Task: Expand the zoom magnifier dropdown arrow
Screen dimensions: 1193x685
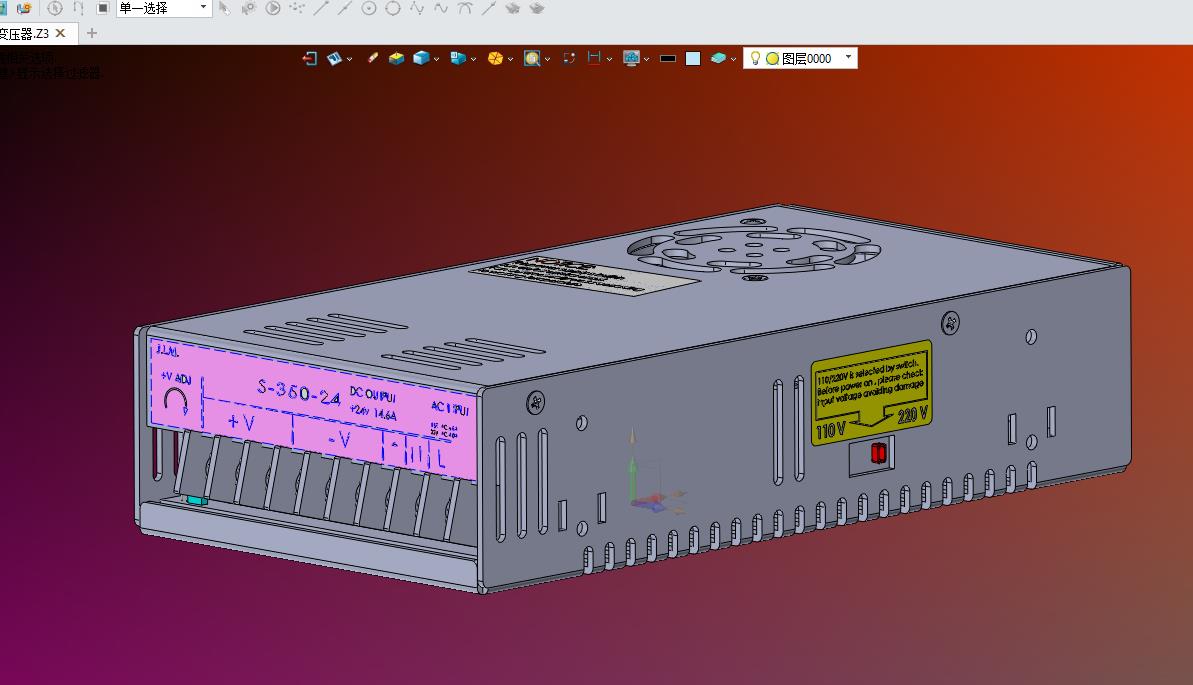Action: (x=547, y=59)
